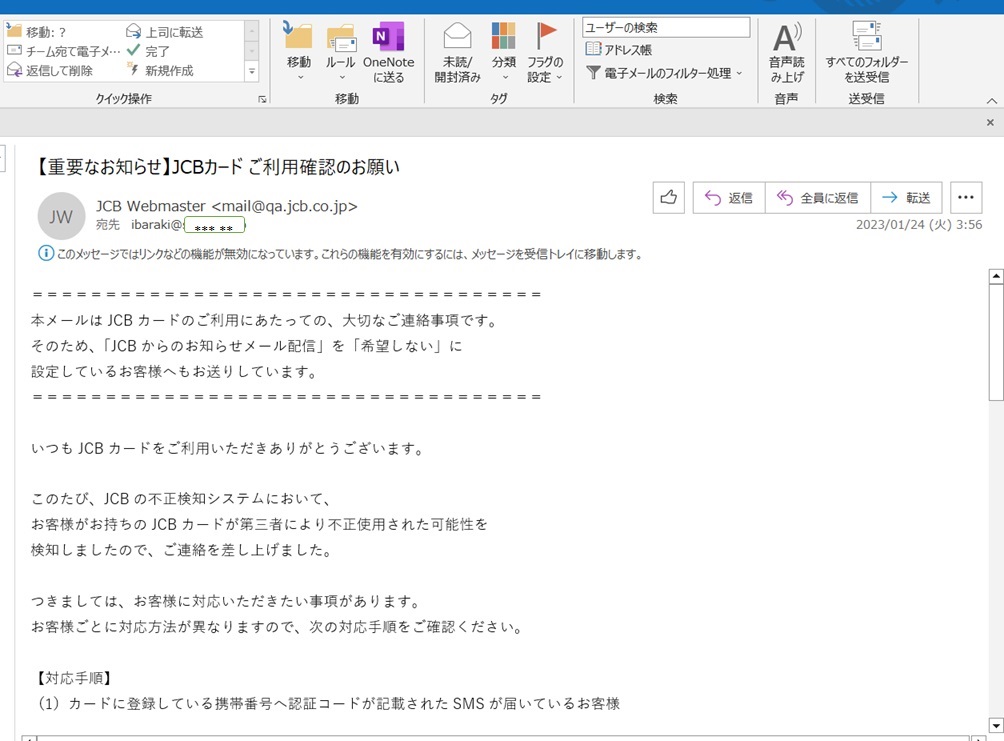Click the info icon in the notification bar

(45, 254)
